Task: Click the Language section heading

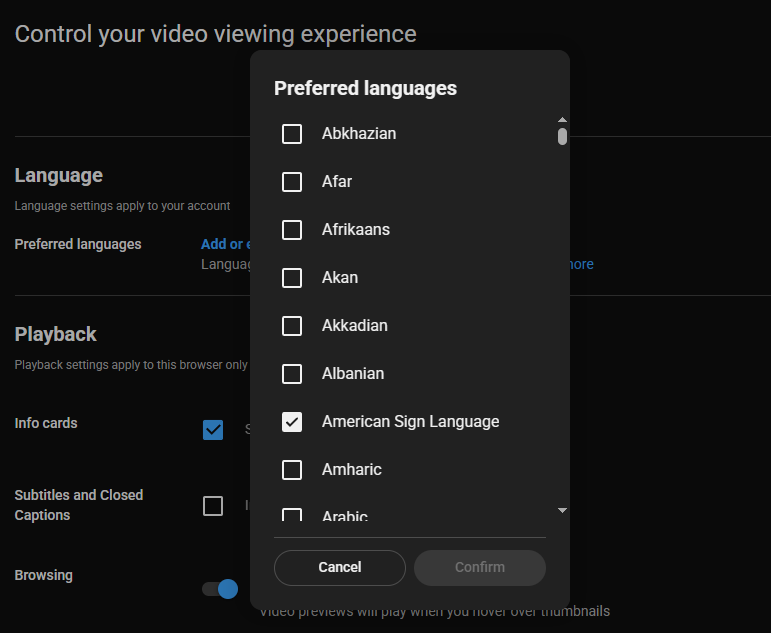Action: click(59, 176)
